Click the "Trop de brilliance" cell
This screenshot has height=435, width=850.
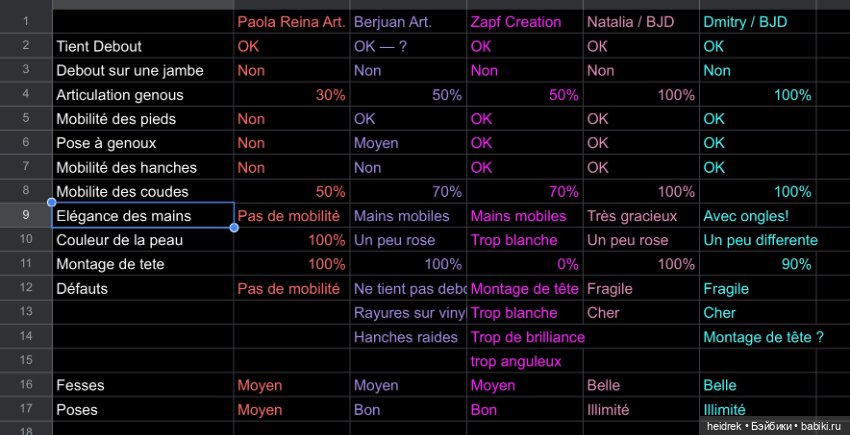point(524,337)
